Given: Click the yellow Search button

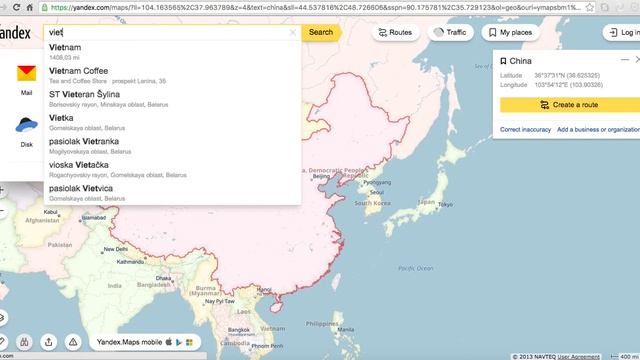Looking at the screenshot, I should coord(321,32).
